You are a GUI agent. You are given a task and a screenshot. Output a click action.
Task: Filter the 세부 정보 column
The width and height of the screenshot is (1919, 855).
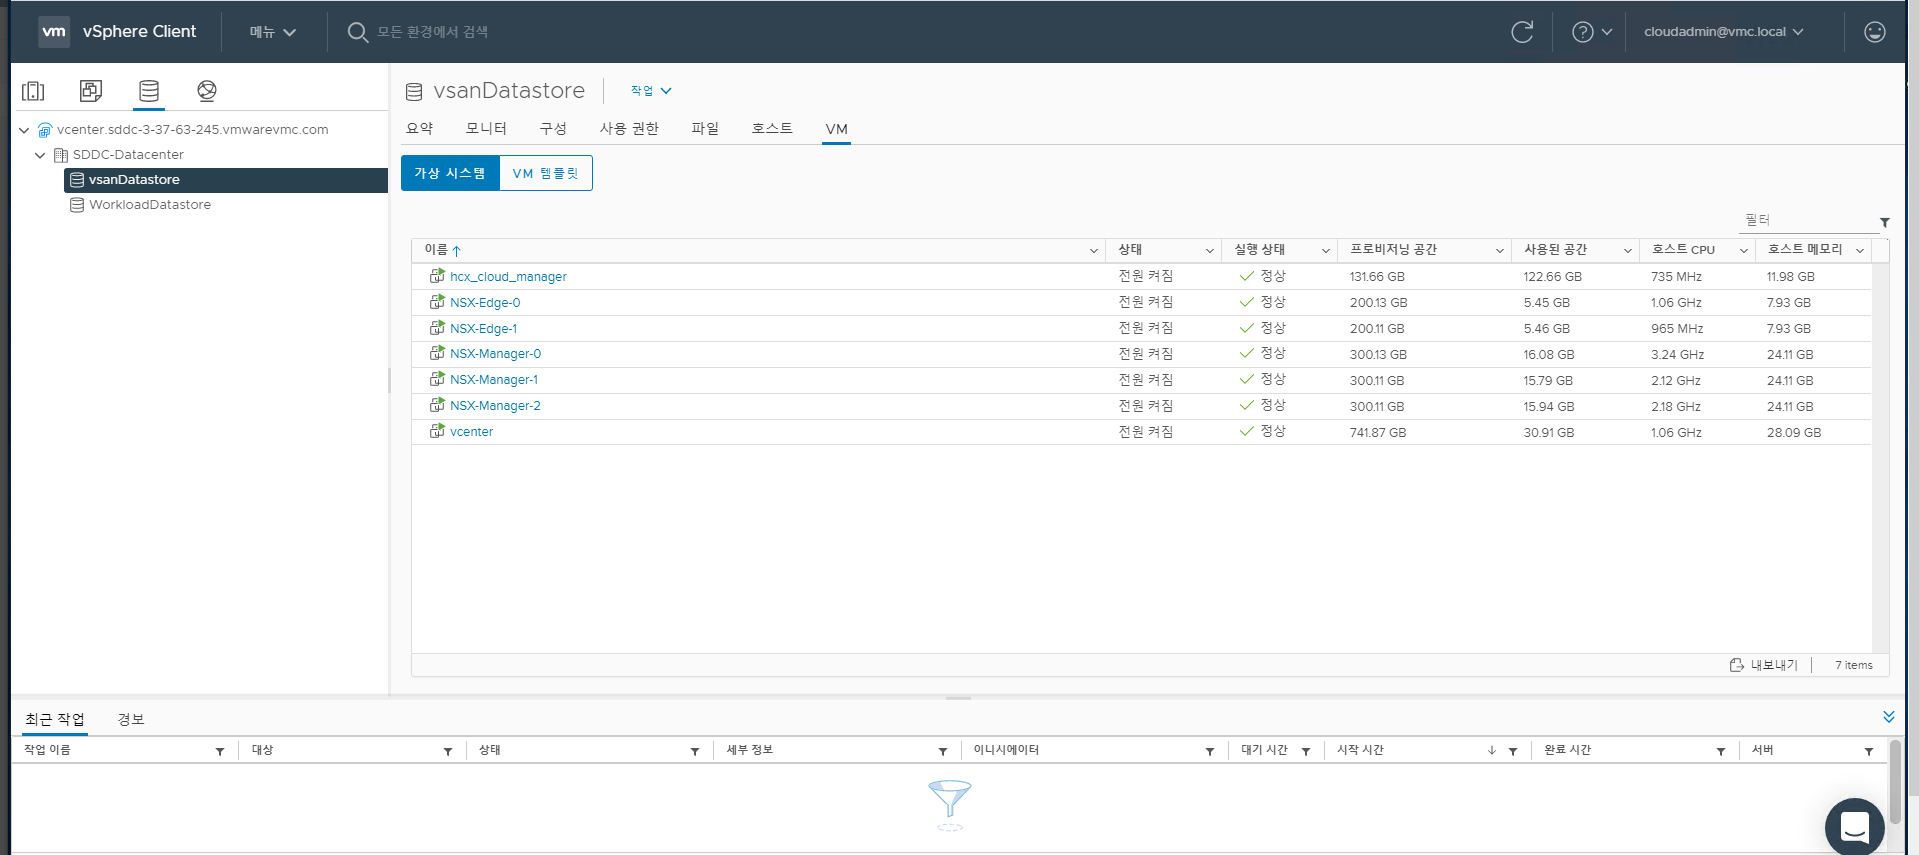[x=942, y=751]
